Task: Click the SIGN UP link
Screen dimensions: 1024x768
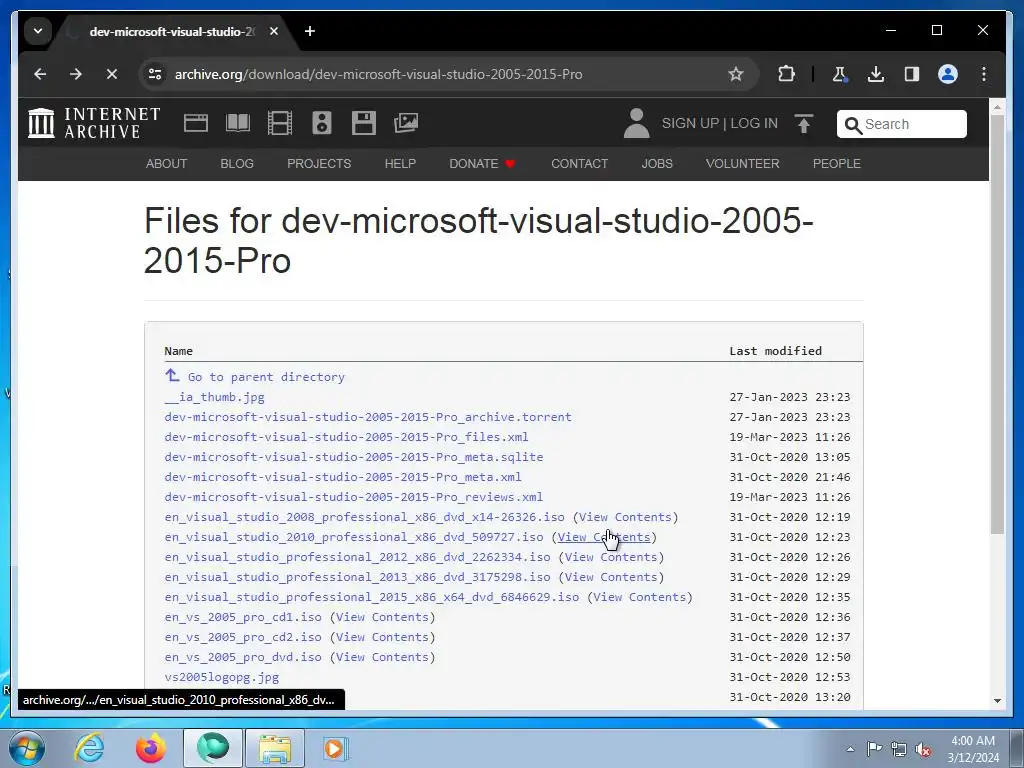Action: coord(690,123)
